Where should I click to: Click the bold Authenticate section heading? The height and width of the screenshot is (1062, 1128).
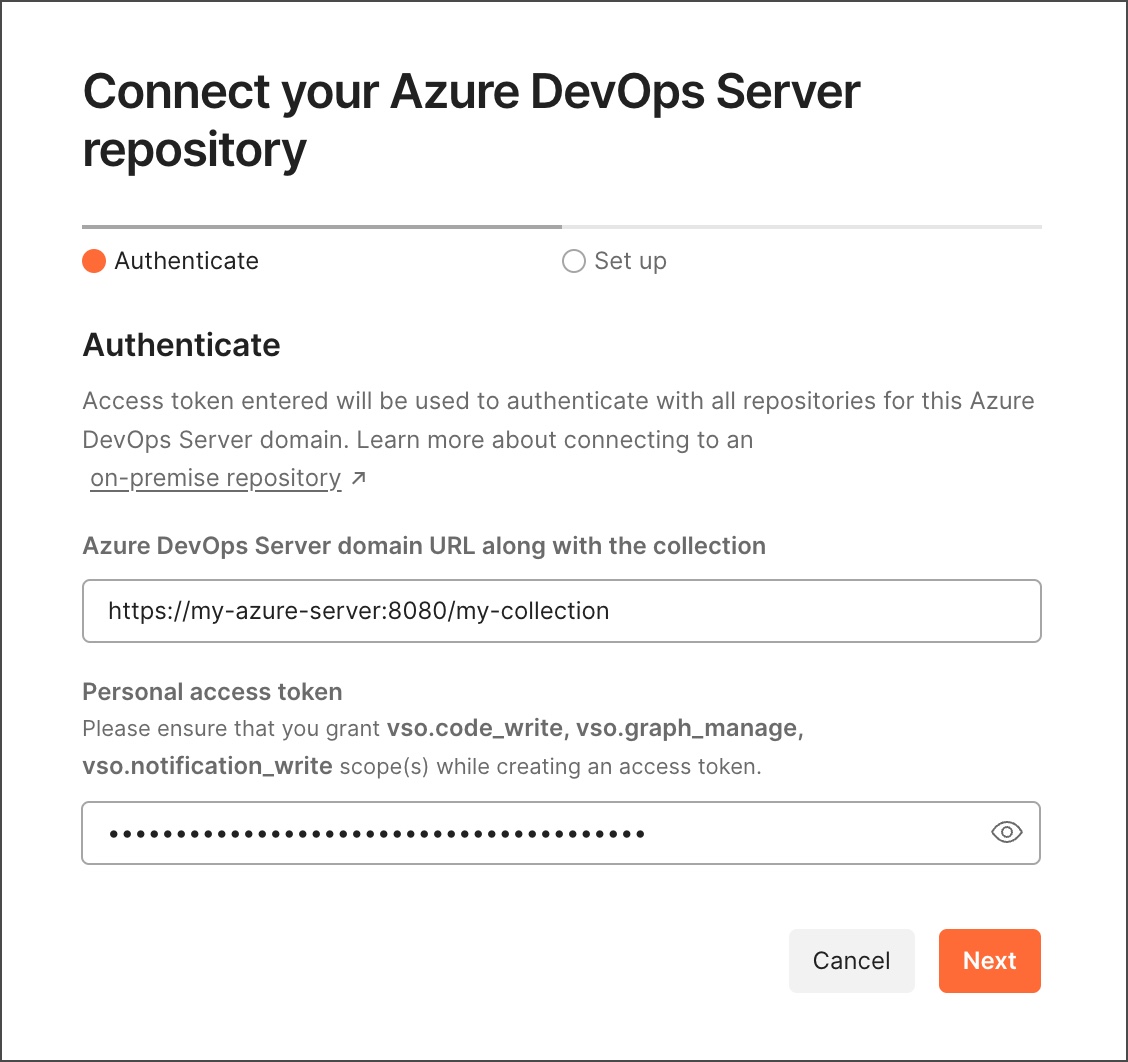coord(181,345)
